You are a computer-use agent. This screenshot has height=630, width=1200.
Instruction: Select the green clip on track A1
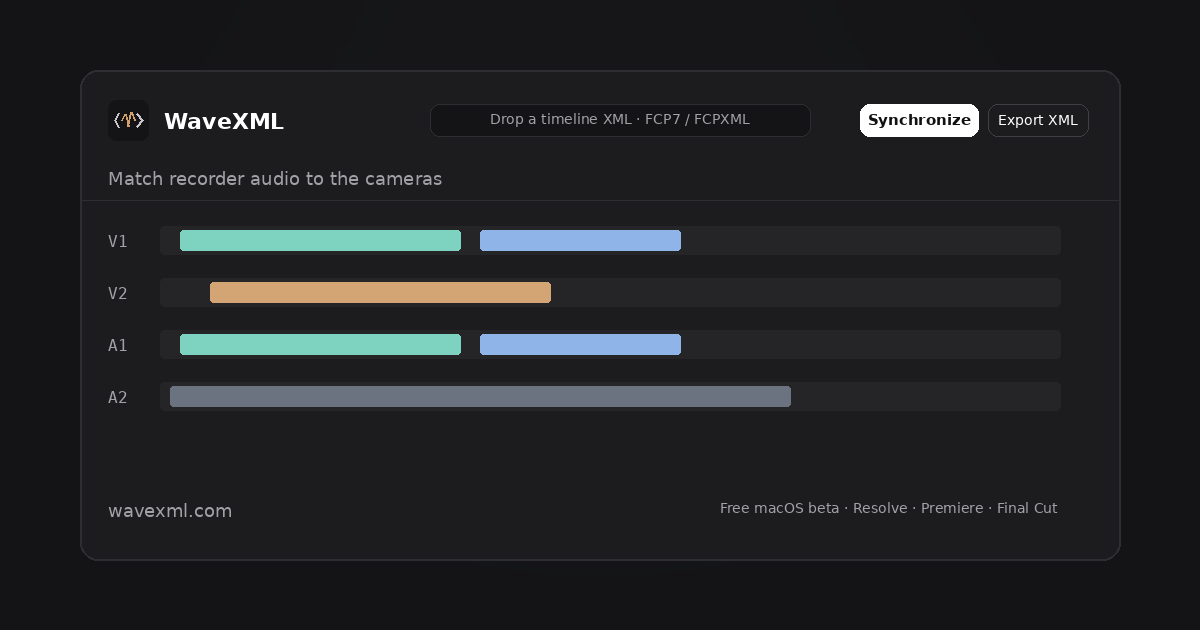(320, 344)
